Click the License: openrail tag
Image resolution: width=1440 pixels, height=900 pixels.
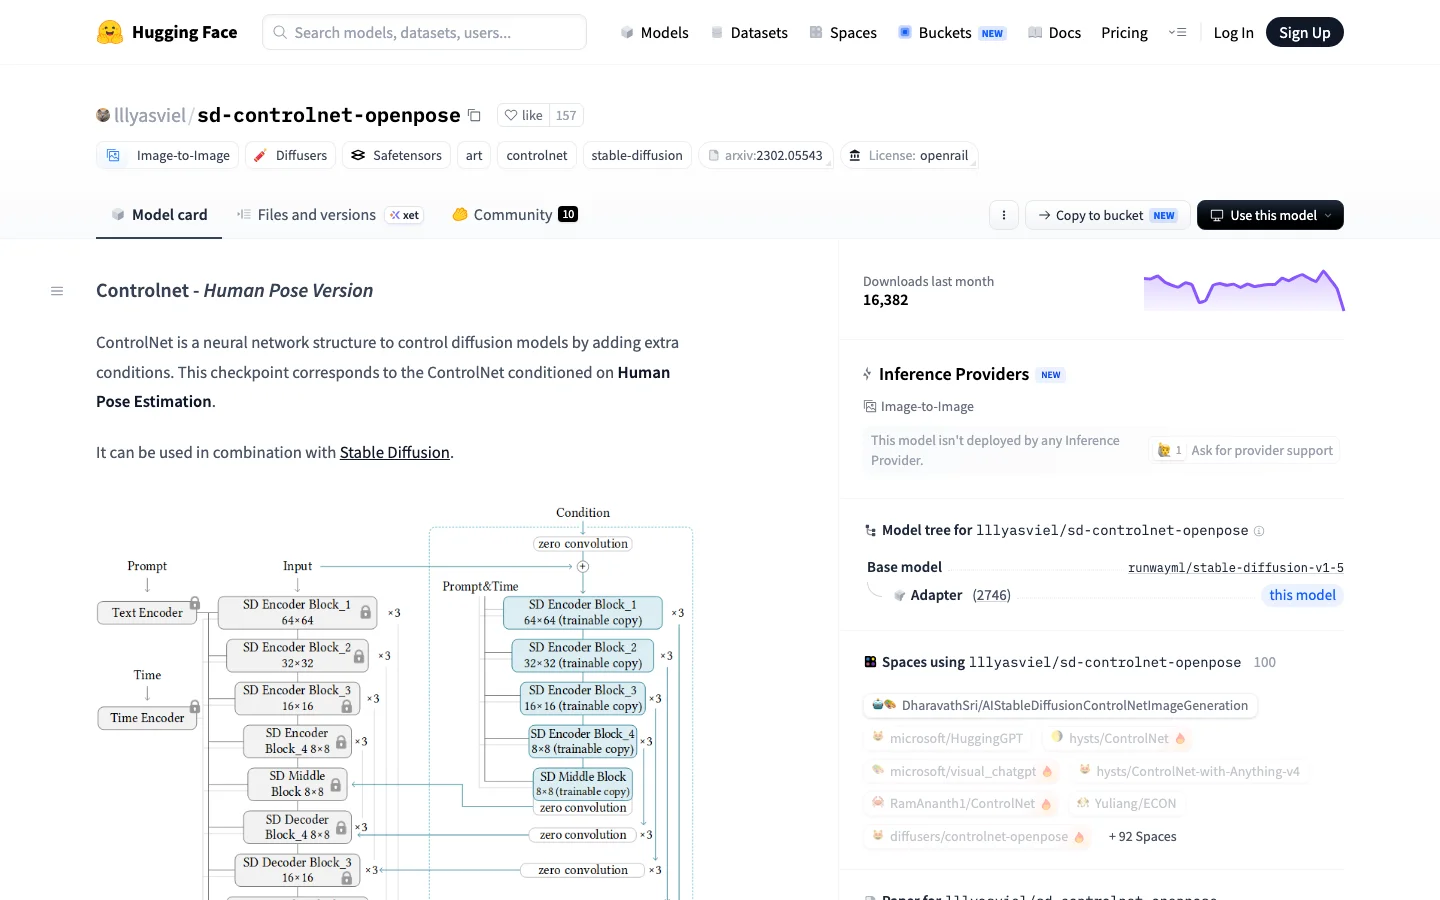tap(909, 155)
